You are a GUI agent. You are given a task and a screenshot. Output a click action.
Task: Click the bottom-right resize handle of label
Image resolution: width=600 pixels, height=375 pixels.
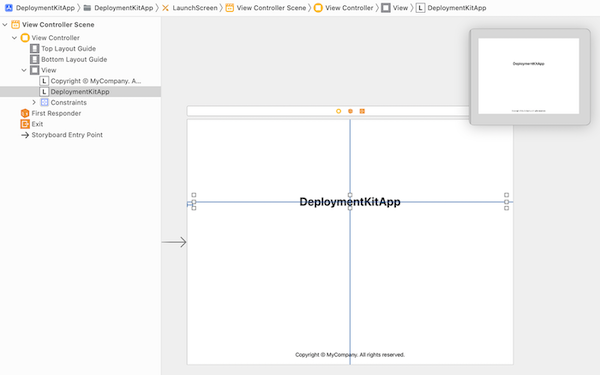pyautogui.click(x=506, y=208)
